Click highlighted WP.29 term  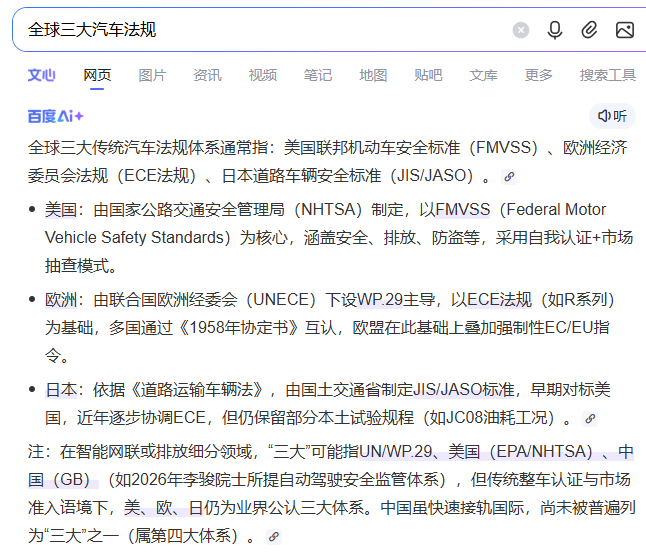[380, 300]
